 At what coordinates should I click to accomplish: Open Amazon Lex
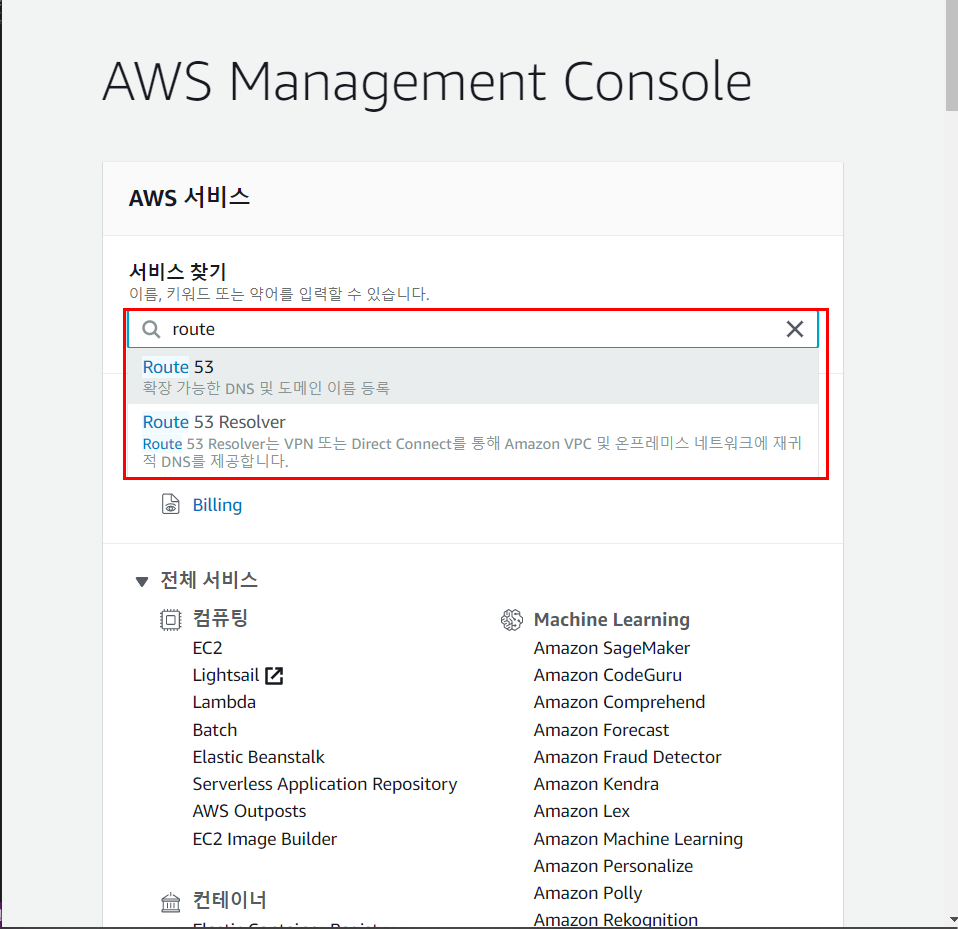click(x=582, y=812)
